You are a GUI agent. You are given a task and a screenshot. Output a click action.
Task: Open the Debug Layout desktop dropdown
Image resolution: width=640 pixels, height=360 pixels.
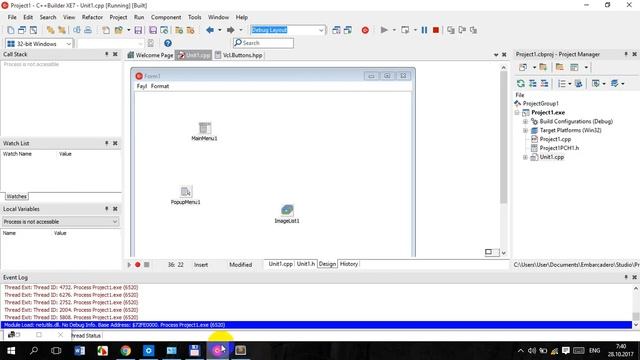321,30
